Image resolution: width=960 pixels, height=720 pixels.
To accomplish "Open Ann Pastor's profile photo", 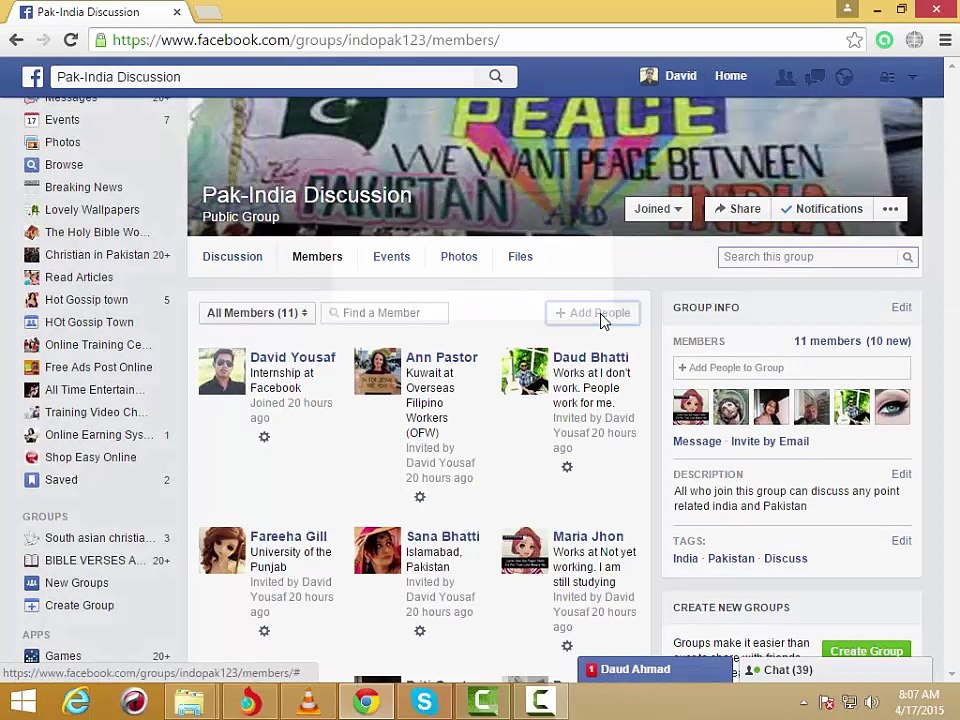I will click(x=378, y=371).
